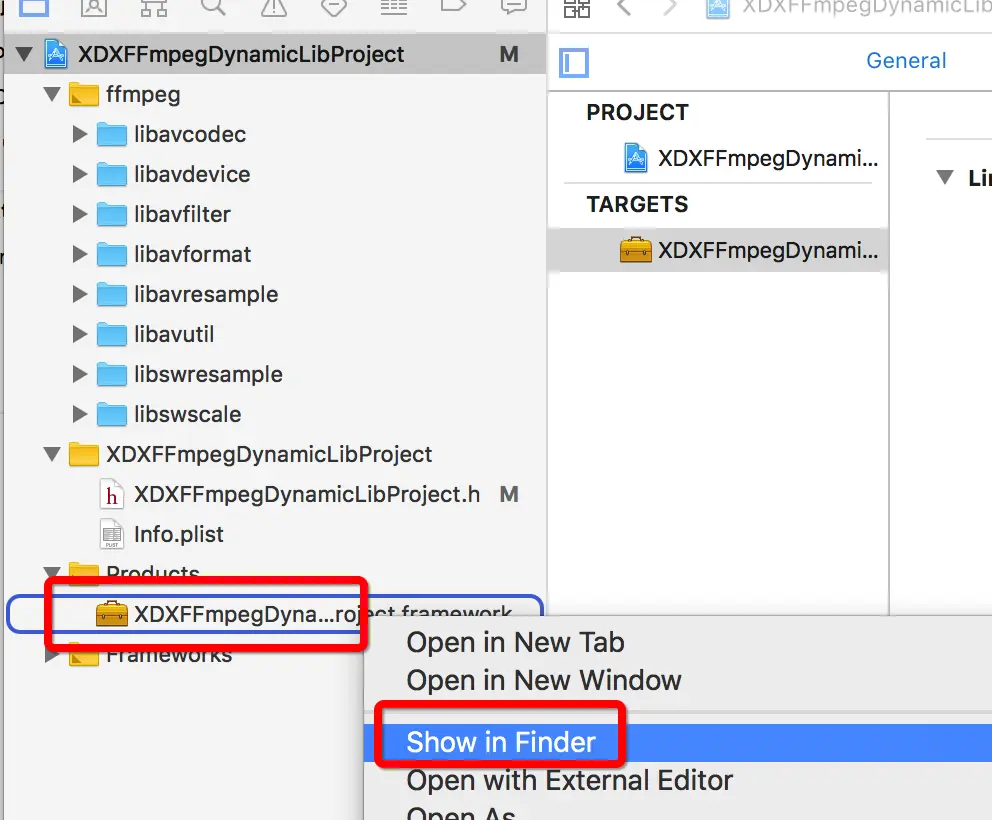This screenshot has height=820, width=992.
Task: Open the Breakpoint navigator icon
Action: [453, 6]
